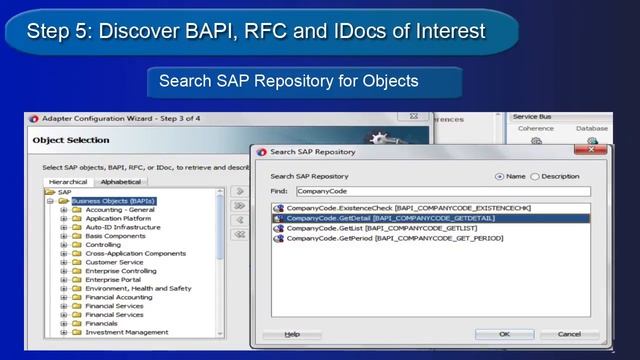This screenshot has width=640, height=360.
Task: Click the move-selected-right single arrow button
Action: 240,191
